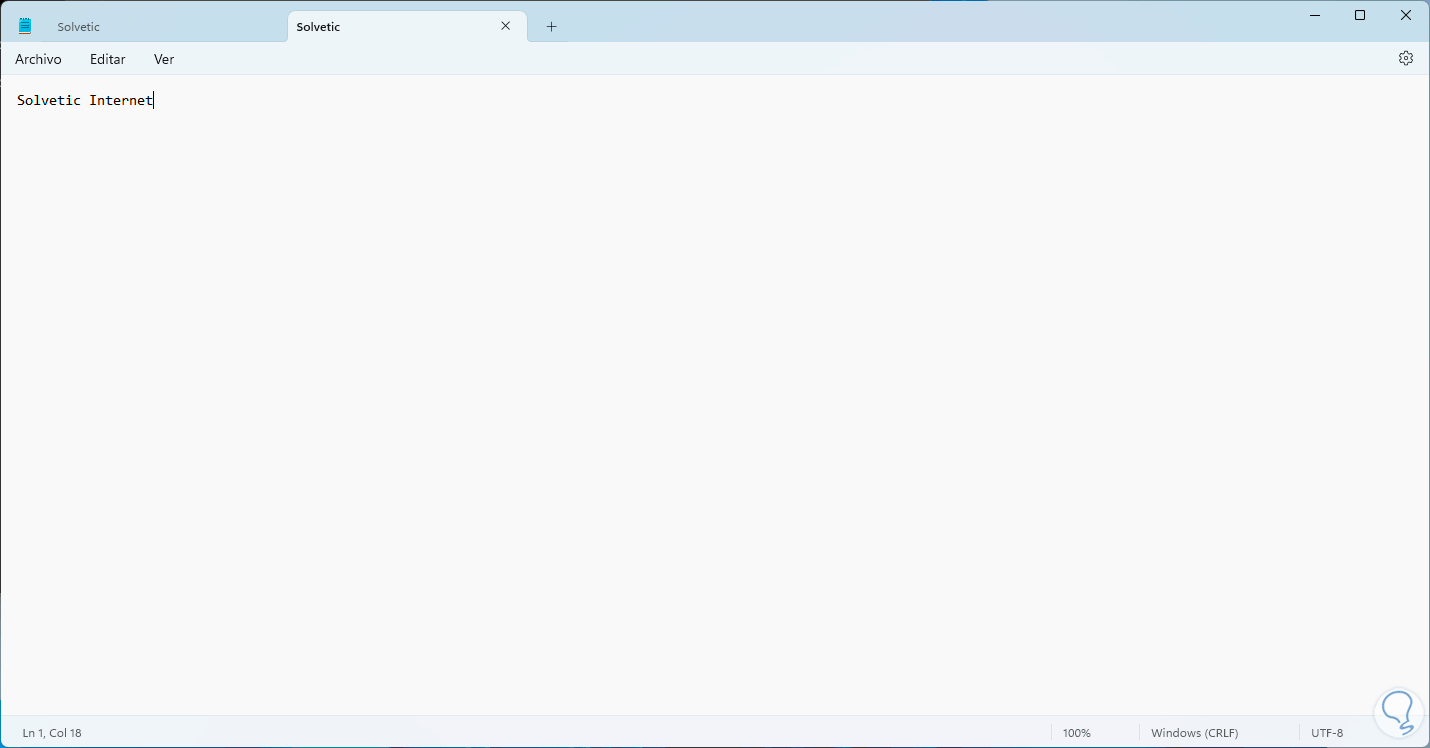The height and width of the screenshot is (748, 1430).
Task: Place cursor after the word Internet
Action: 153,100
